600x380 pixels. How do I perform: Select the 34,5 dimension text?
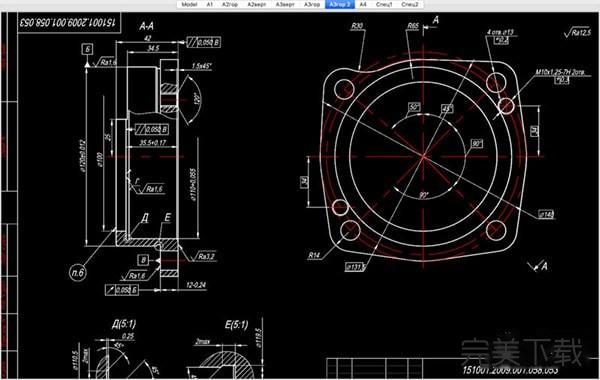pos(153,48)
